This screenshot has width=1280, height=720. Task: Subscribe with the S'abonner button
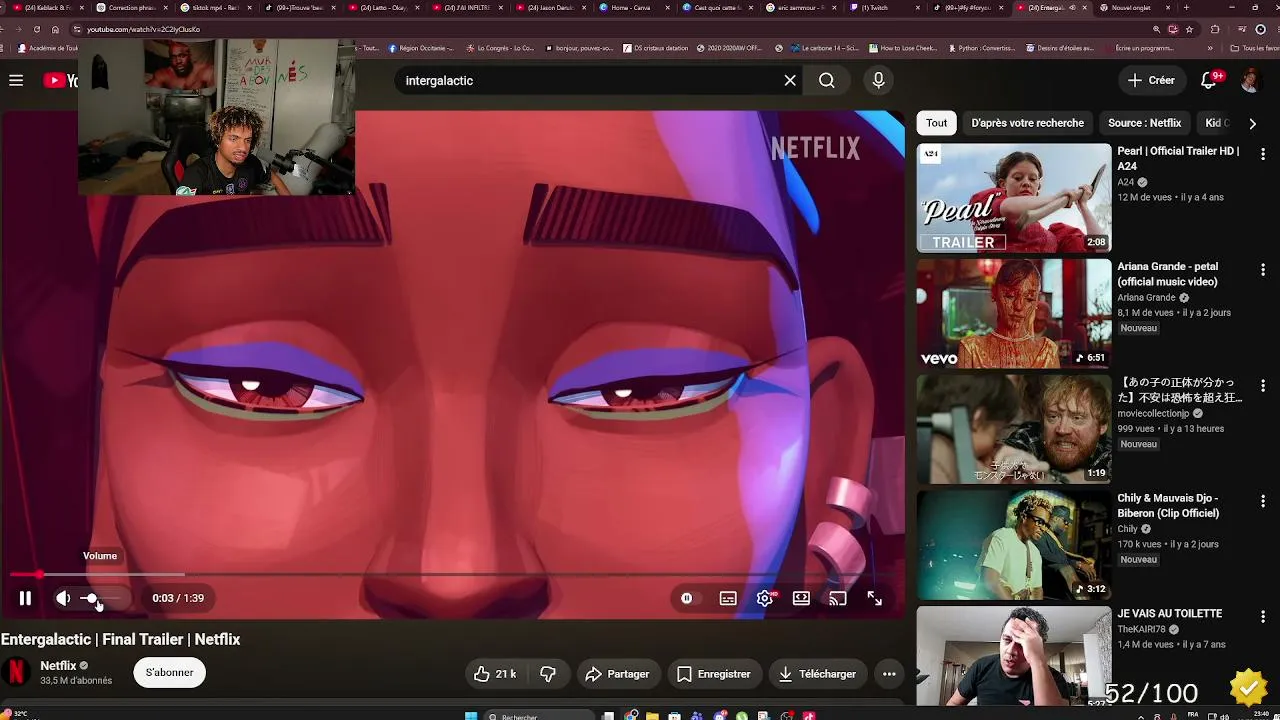pyautogui.click(x=170, y=673)
